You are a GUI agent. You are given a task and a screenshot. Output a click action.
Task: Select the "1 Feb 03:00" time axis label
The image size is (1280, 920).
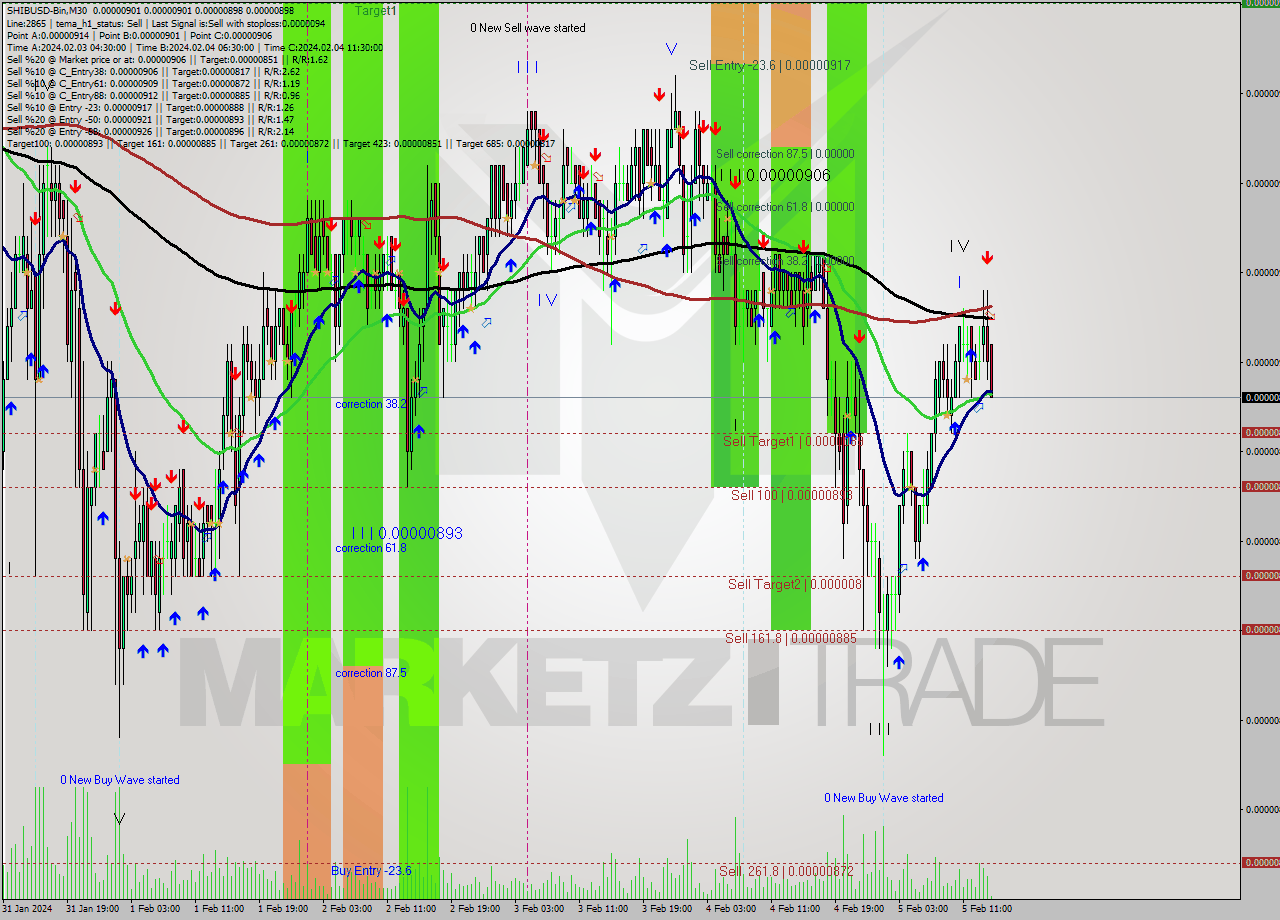click(x=155, y=909)
